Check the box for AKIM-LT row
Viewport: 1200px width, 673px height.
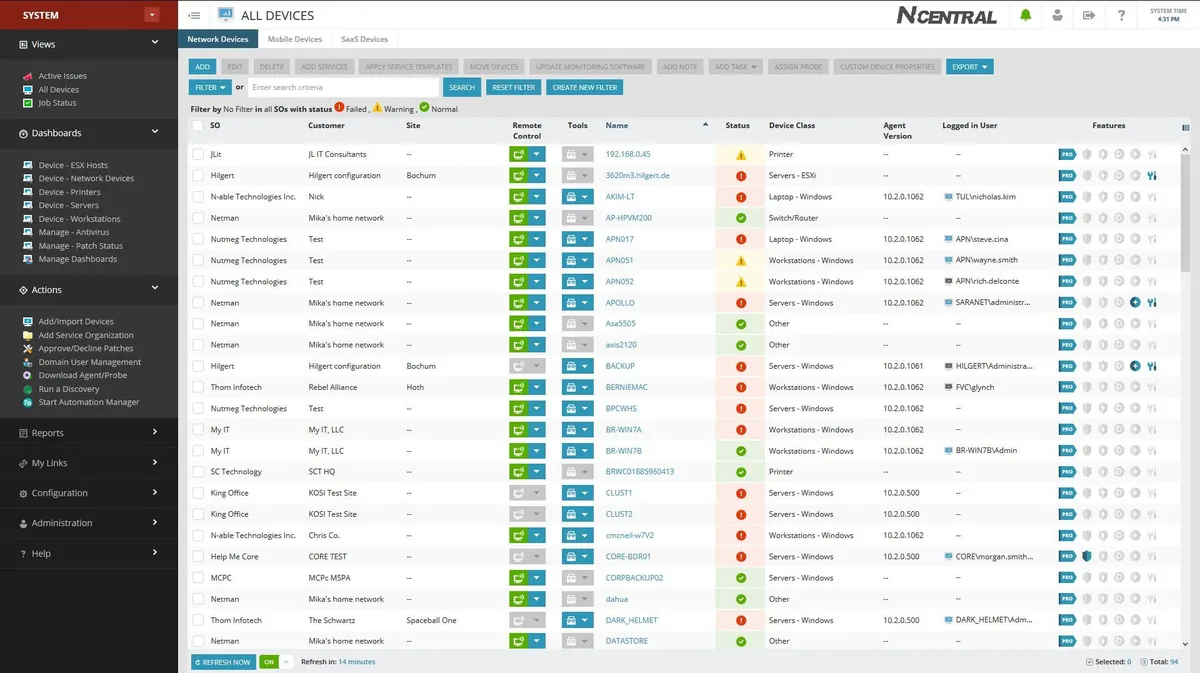[x=198, y=197]
